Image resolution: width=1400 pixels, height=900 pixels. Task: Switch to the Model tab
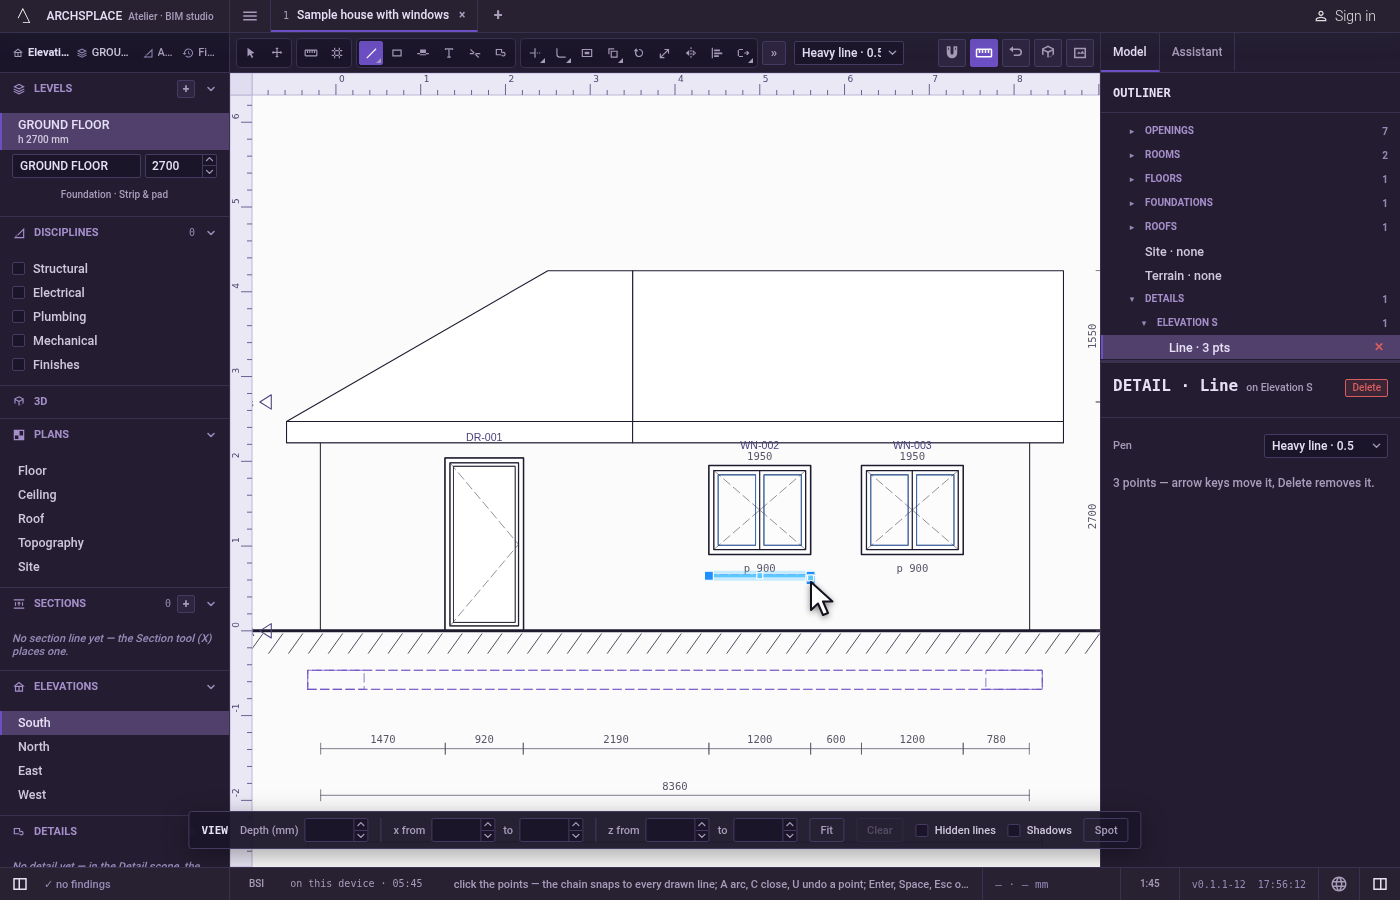pyautogui.click(x=1130, y=52)
